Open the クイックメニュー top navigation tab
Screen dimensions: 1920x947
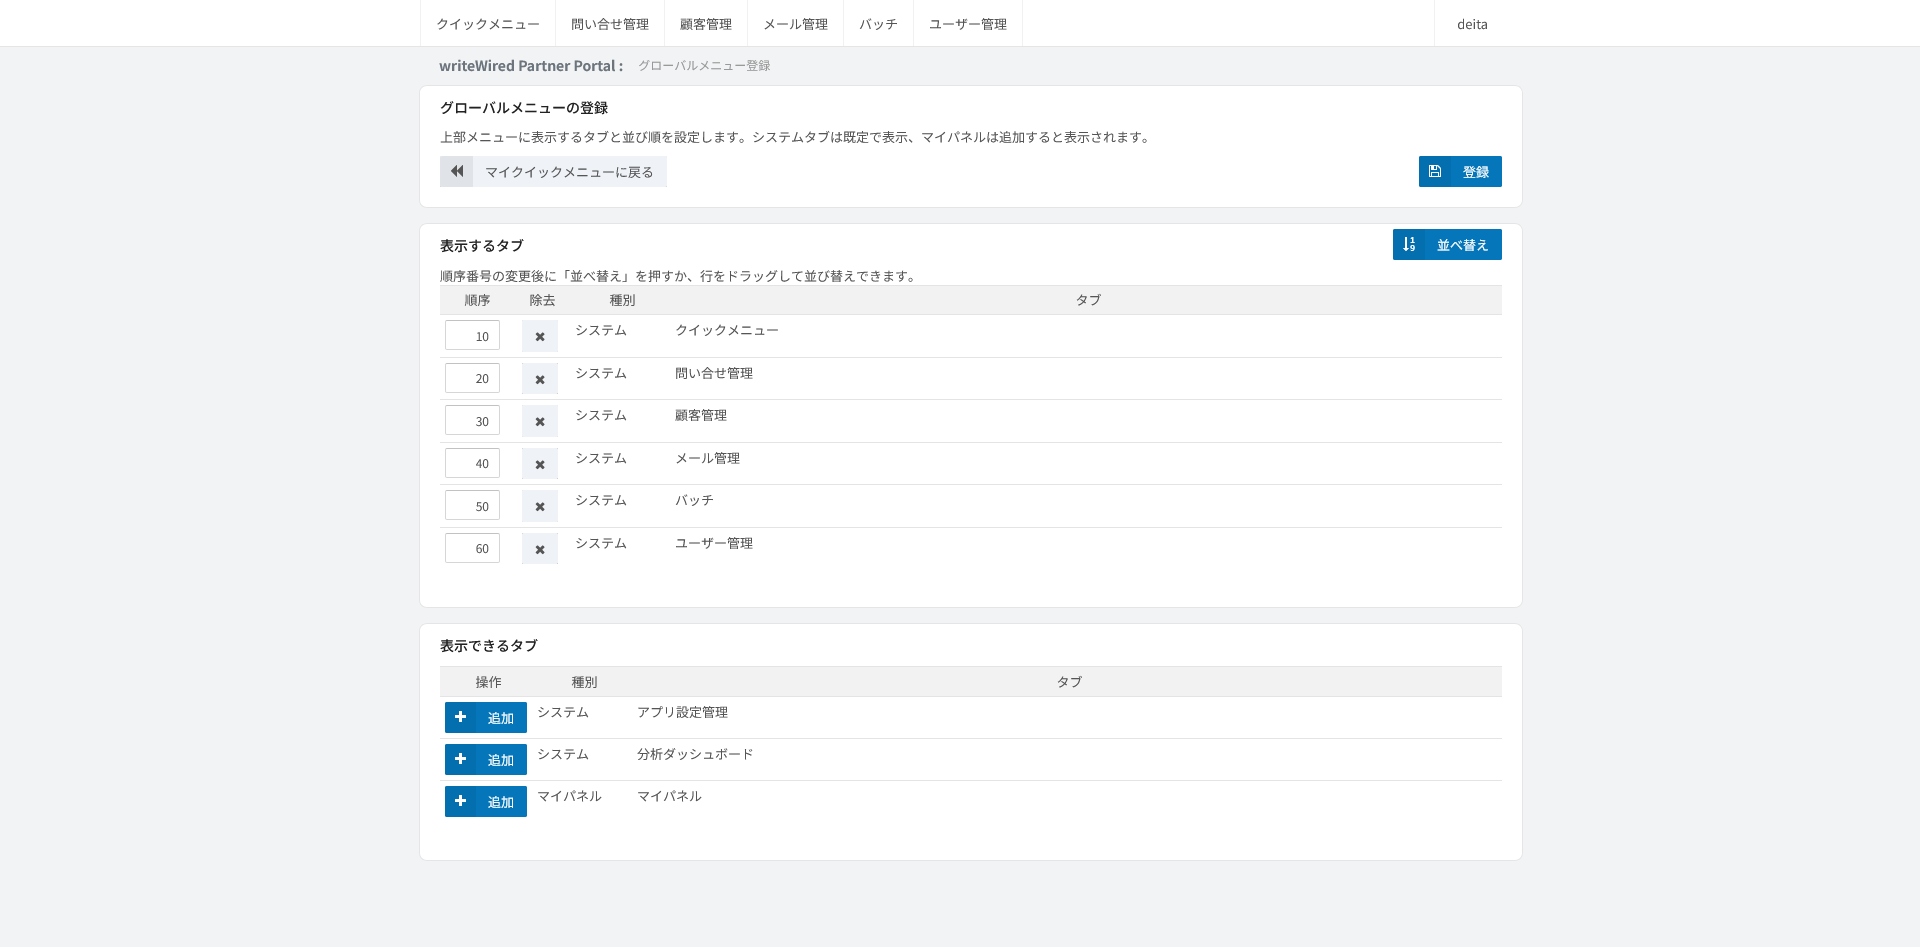(x=488, y=24)
